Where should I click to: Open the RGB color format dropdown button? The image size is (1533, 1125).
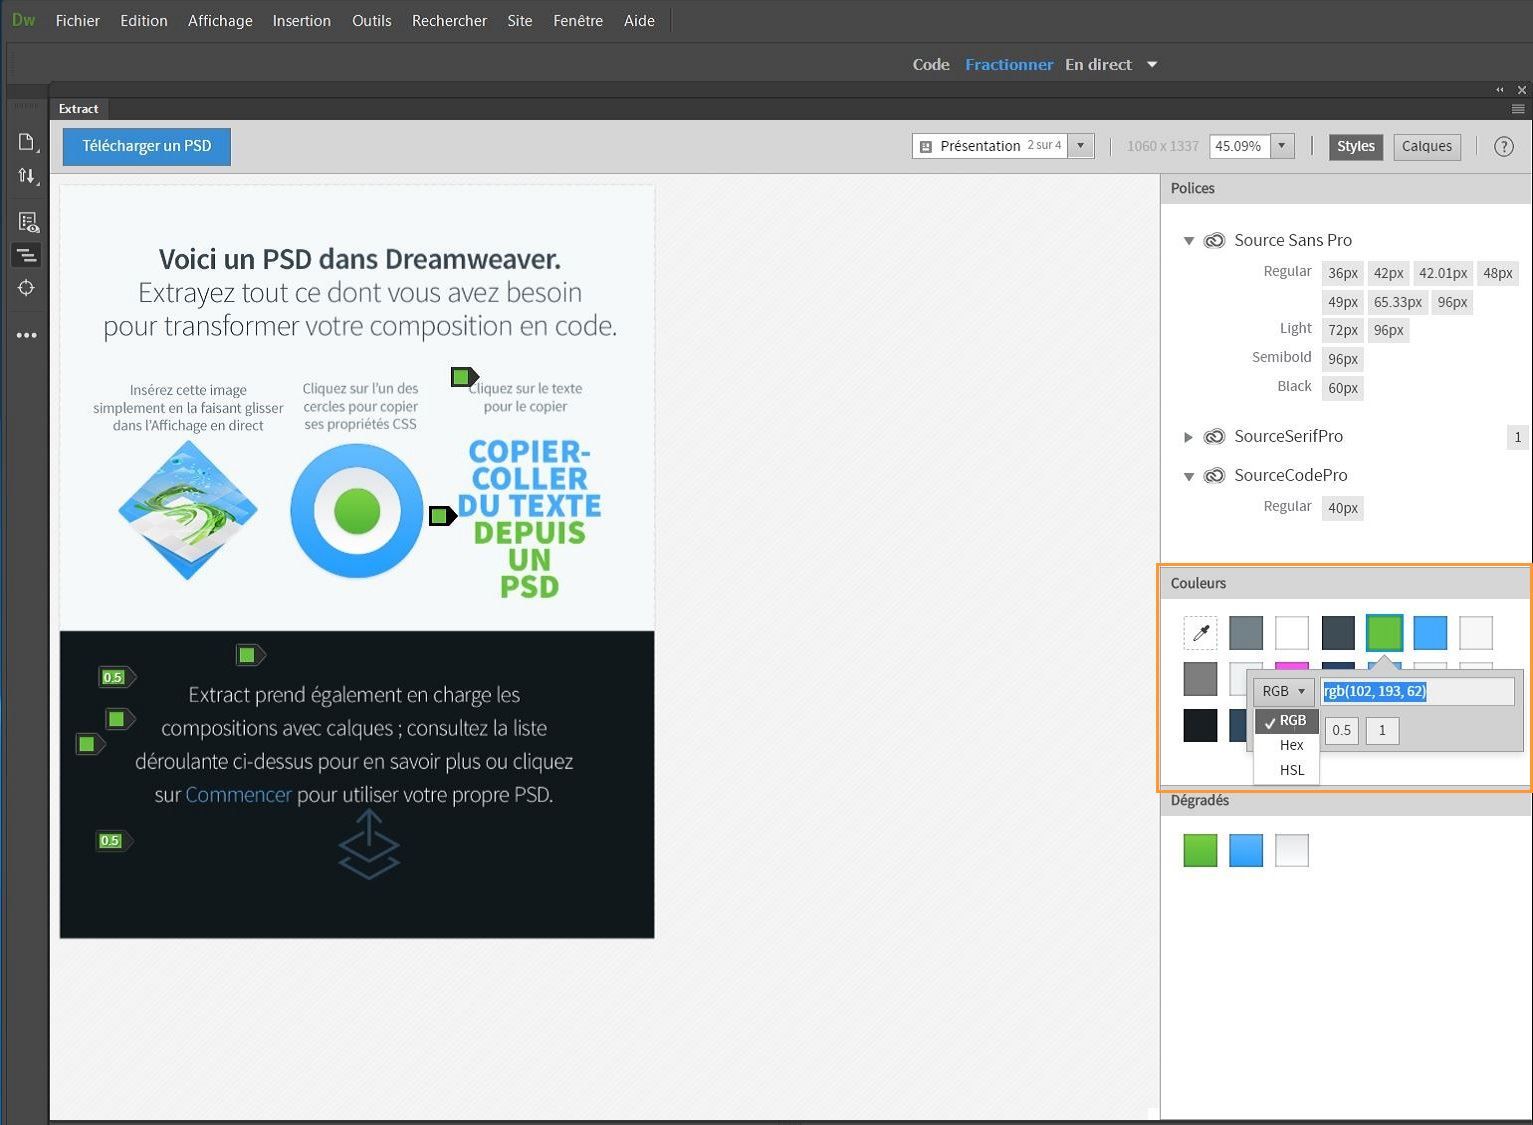pyautogui.click(x=1284, y=691)
